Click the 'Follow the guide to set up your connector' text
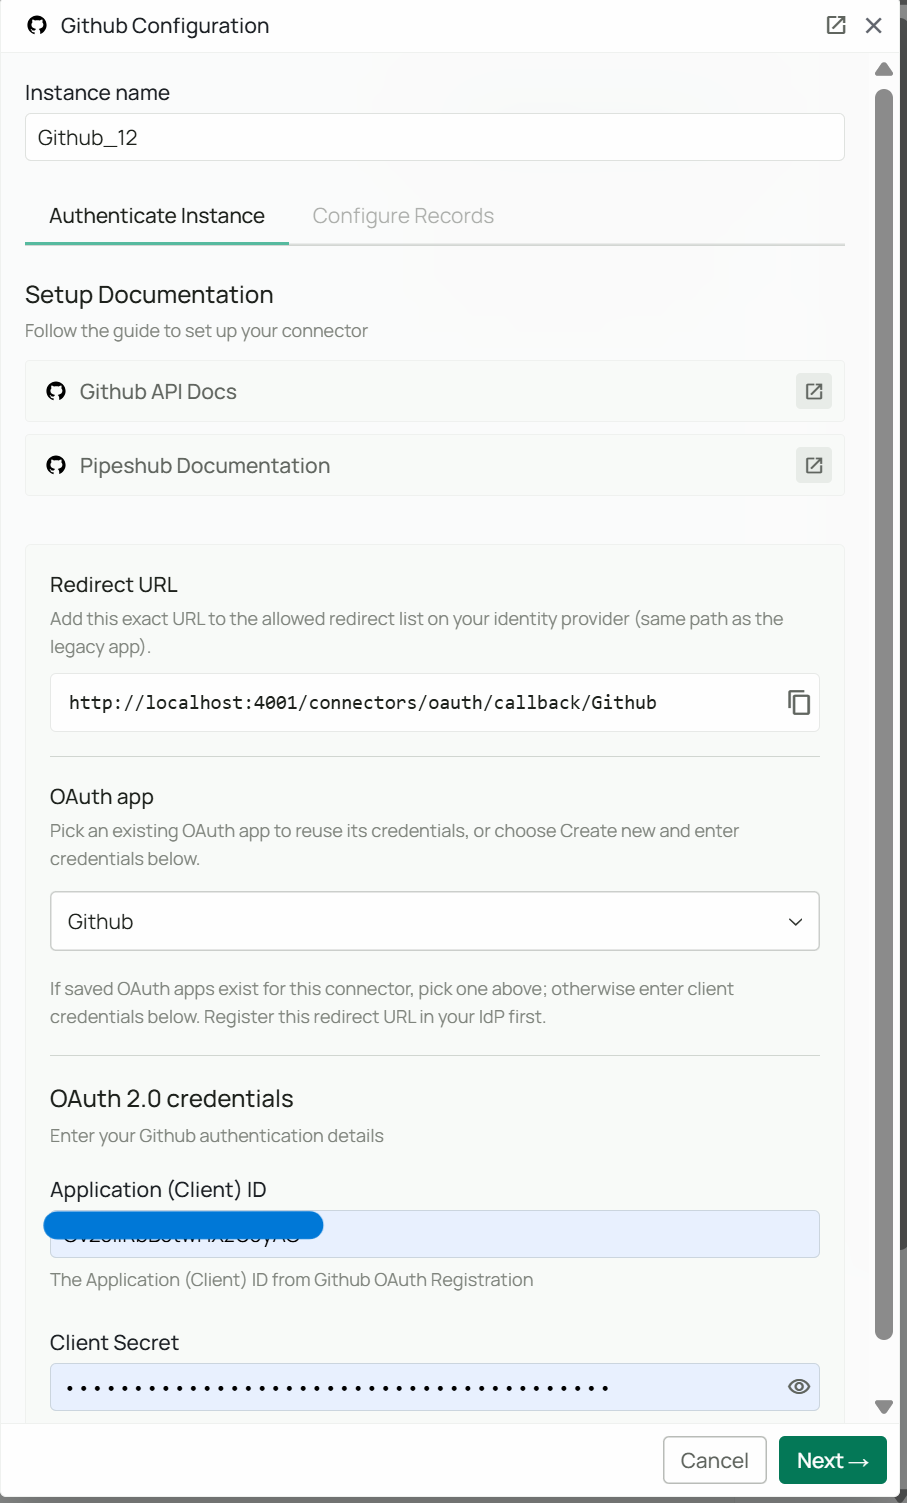907x1503 pixels. (x=196, y=331)
